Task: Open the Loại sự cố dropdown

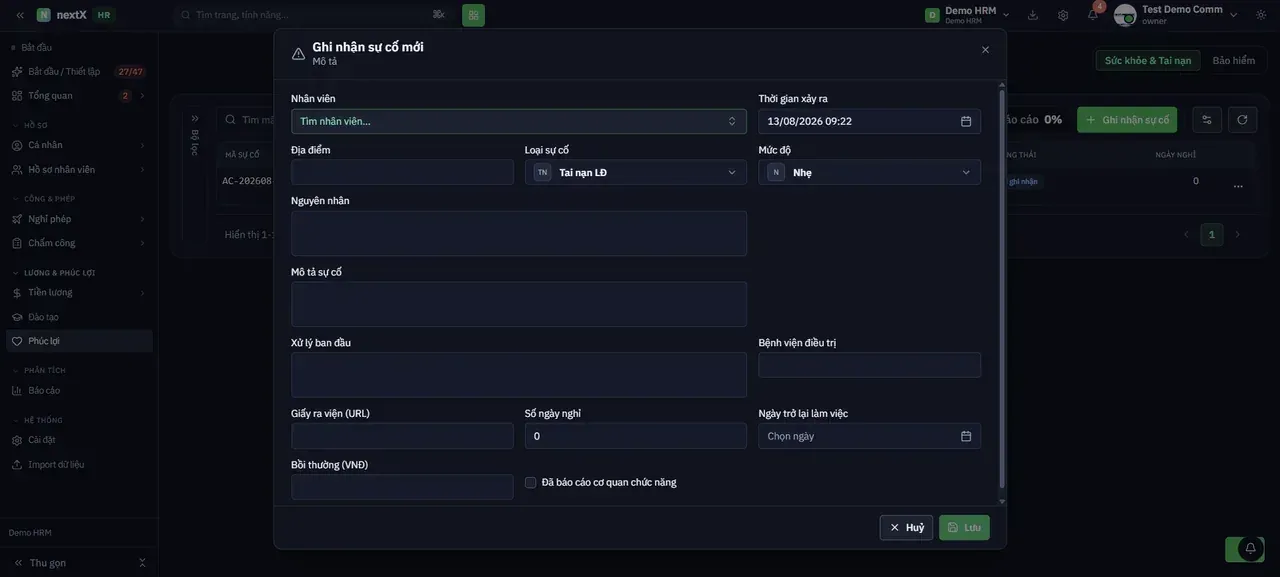Action: 635,172
